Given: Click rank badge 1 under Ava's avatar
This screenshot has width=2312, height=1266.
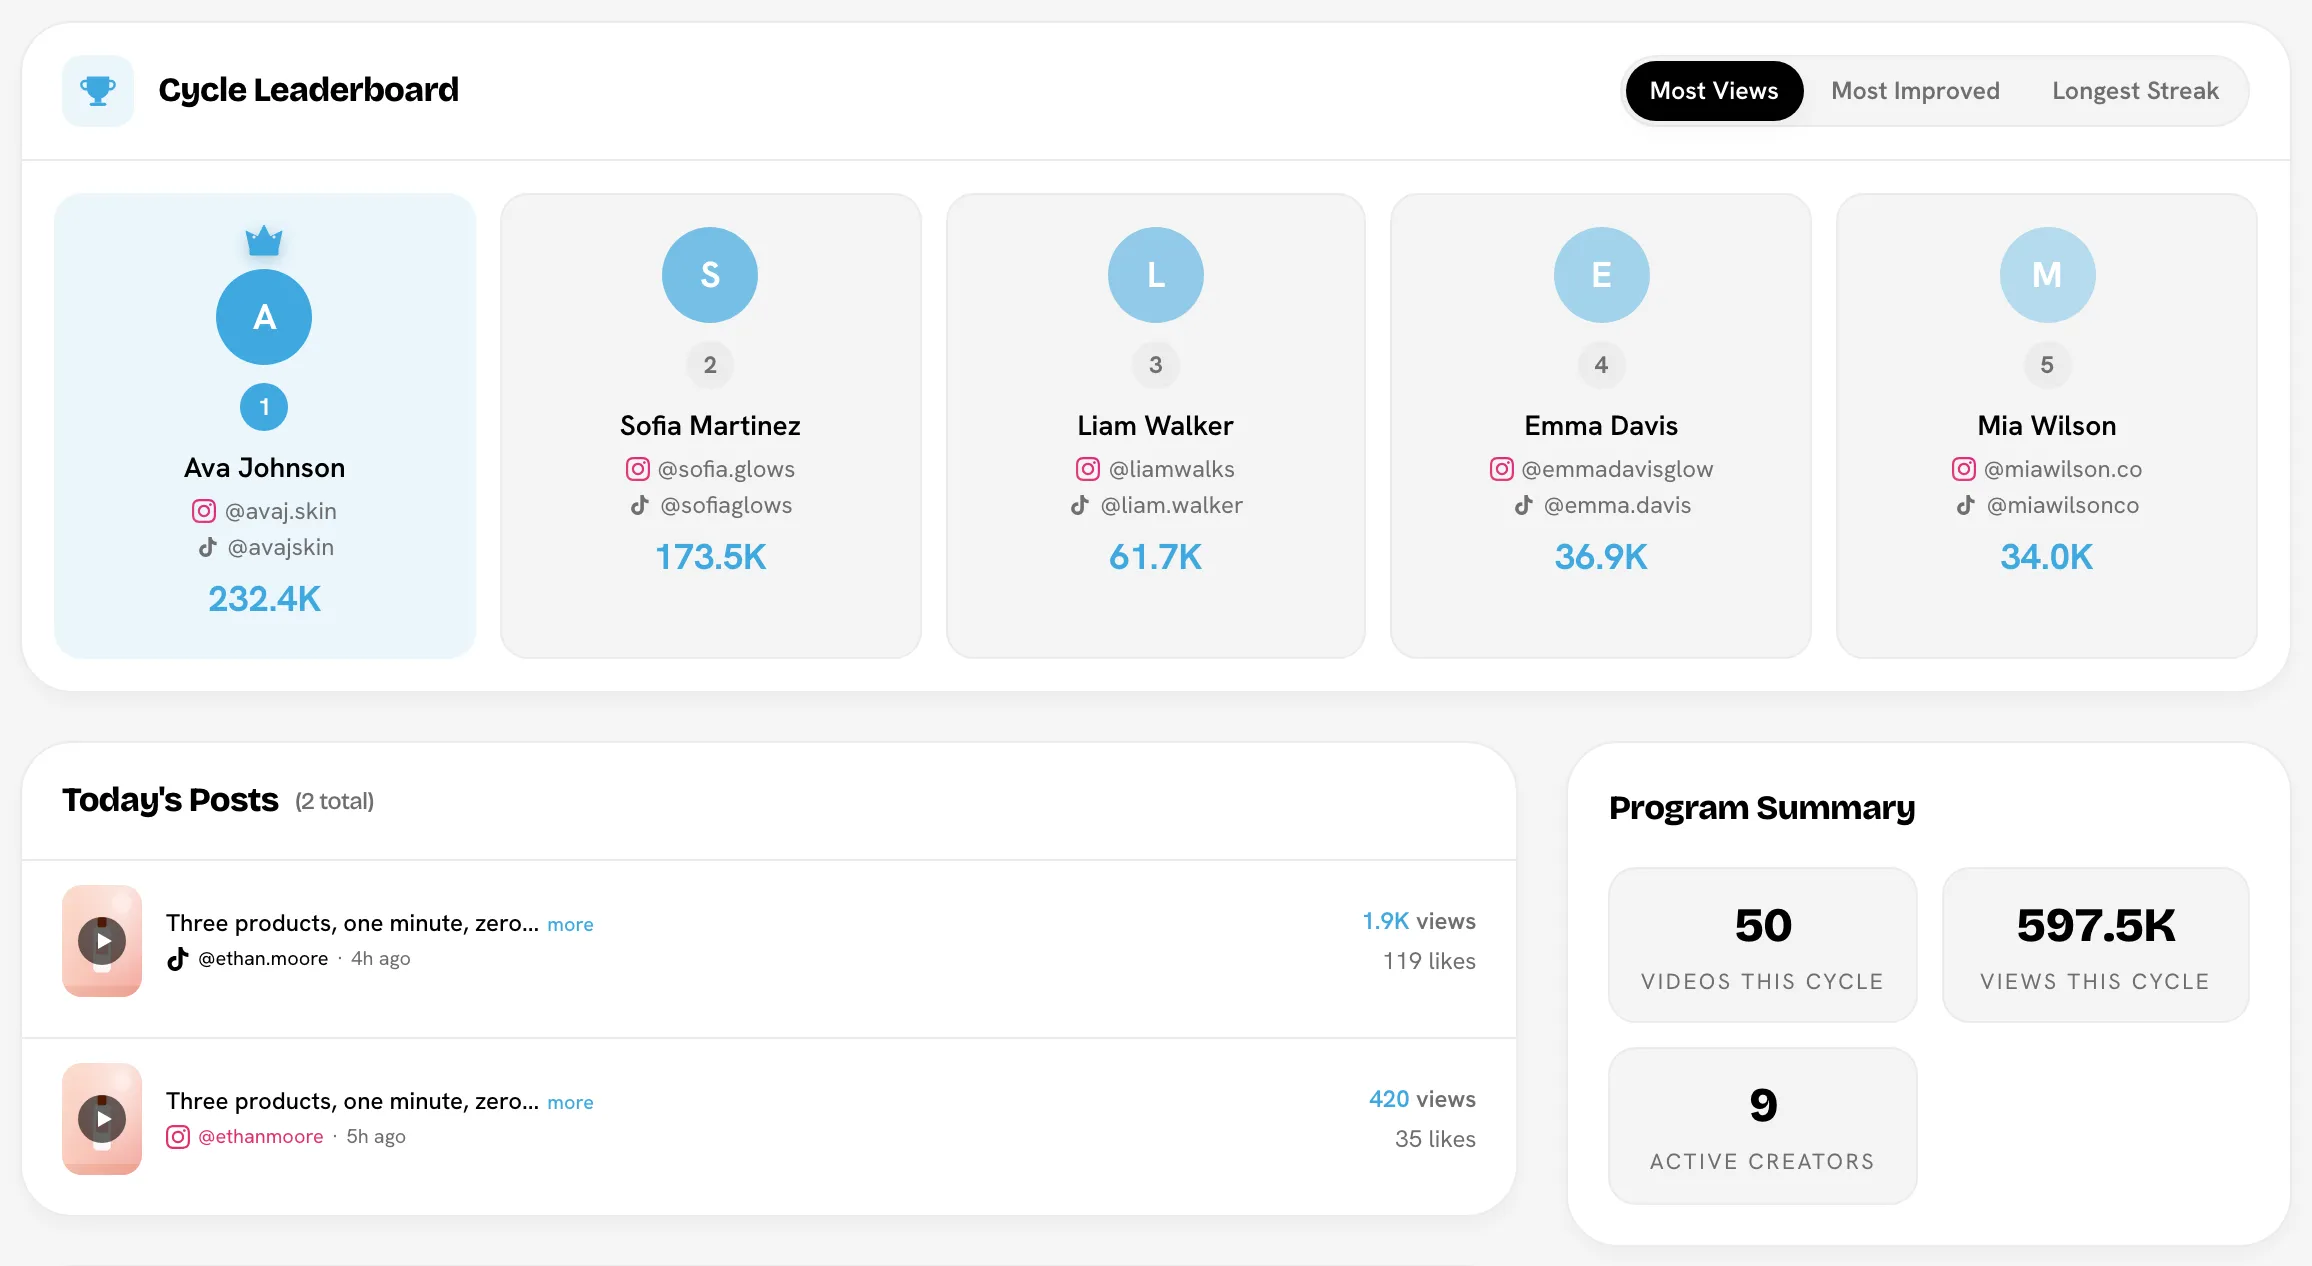Looking at the screenshot, I should click(264, 407).
